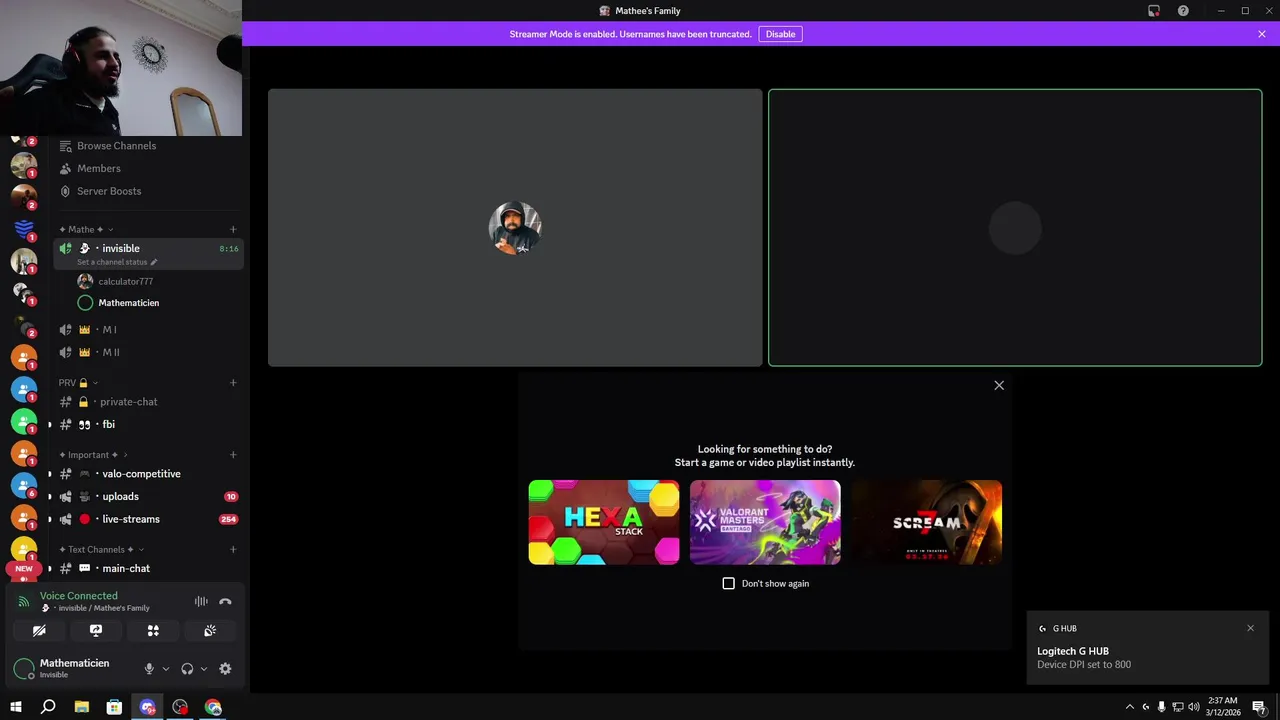Screen dimensions: 1280x720
Task: Mute the microphone in the user panel
Action: (x=149, y=669)
